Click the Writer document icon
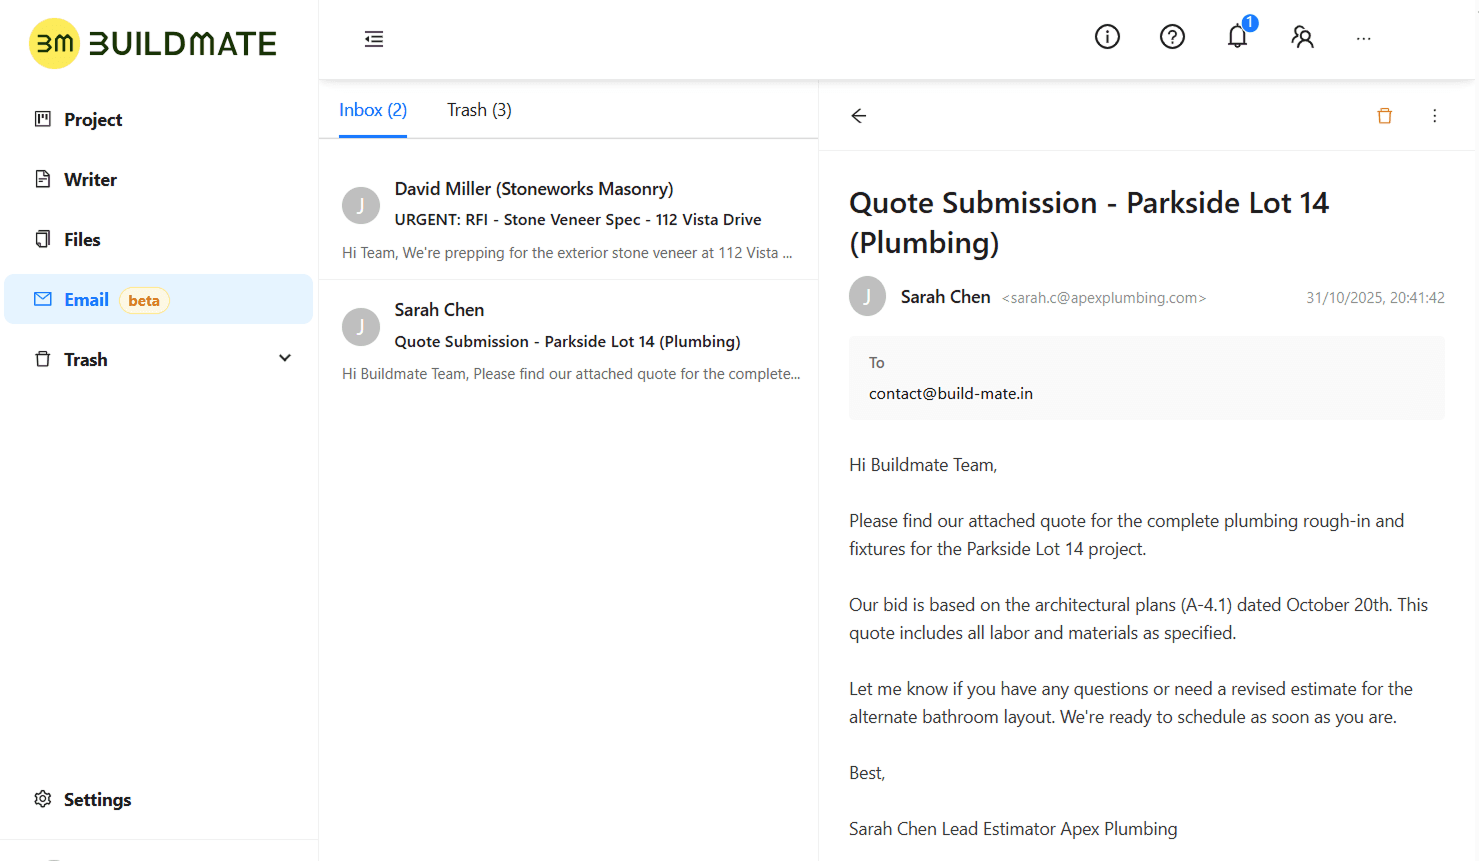The image size is (1479, 861). (x=43, y=179)
